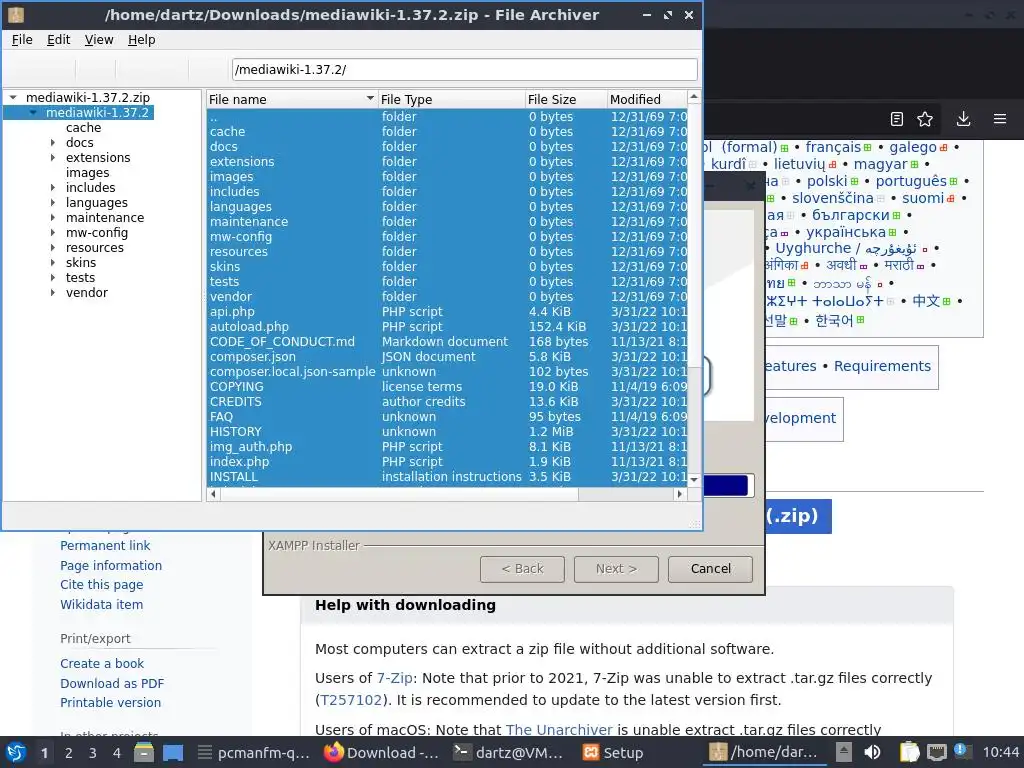Screen dimensions: 1024x768
Task: Select the autoload.php file row
Action: [447, 327]
